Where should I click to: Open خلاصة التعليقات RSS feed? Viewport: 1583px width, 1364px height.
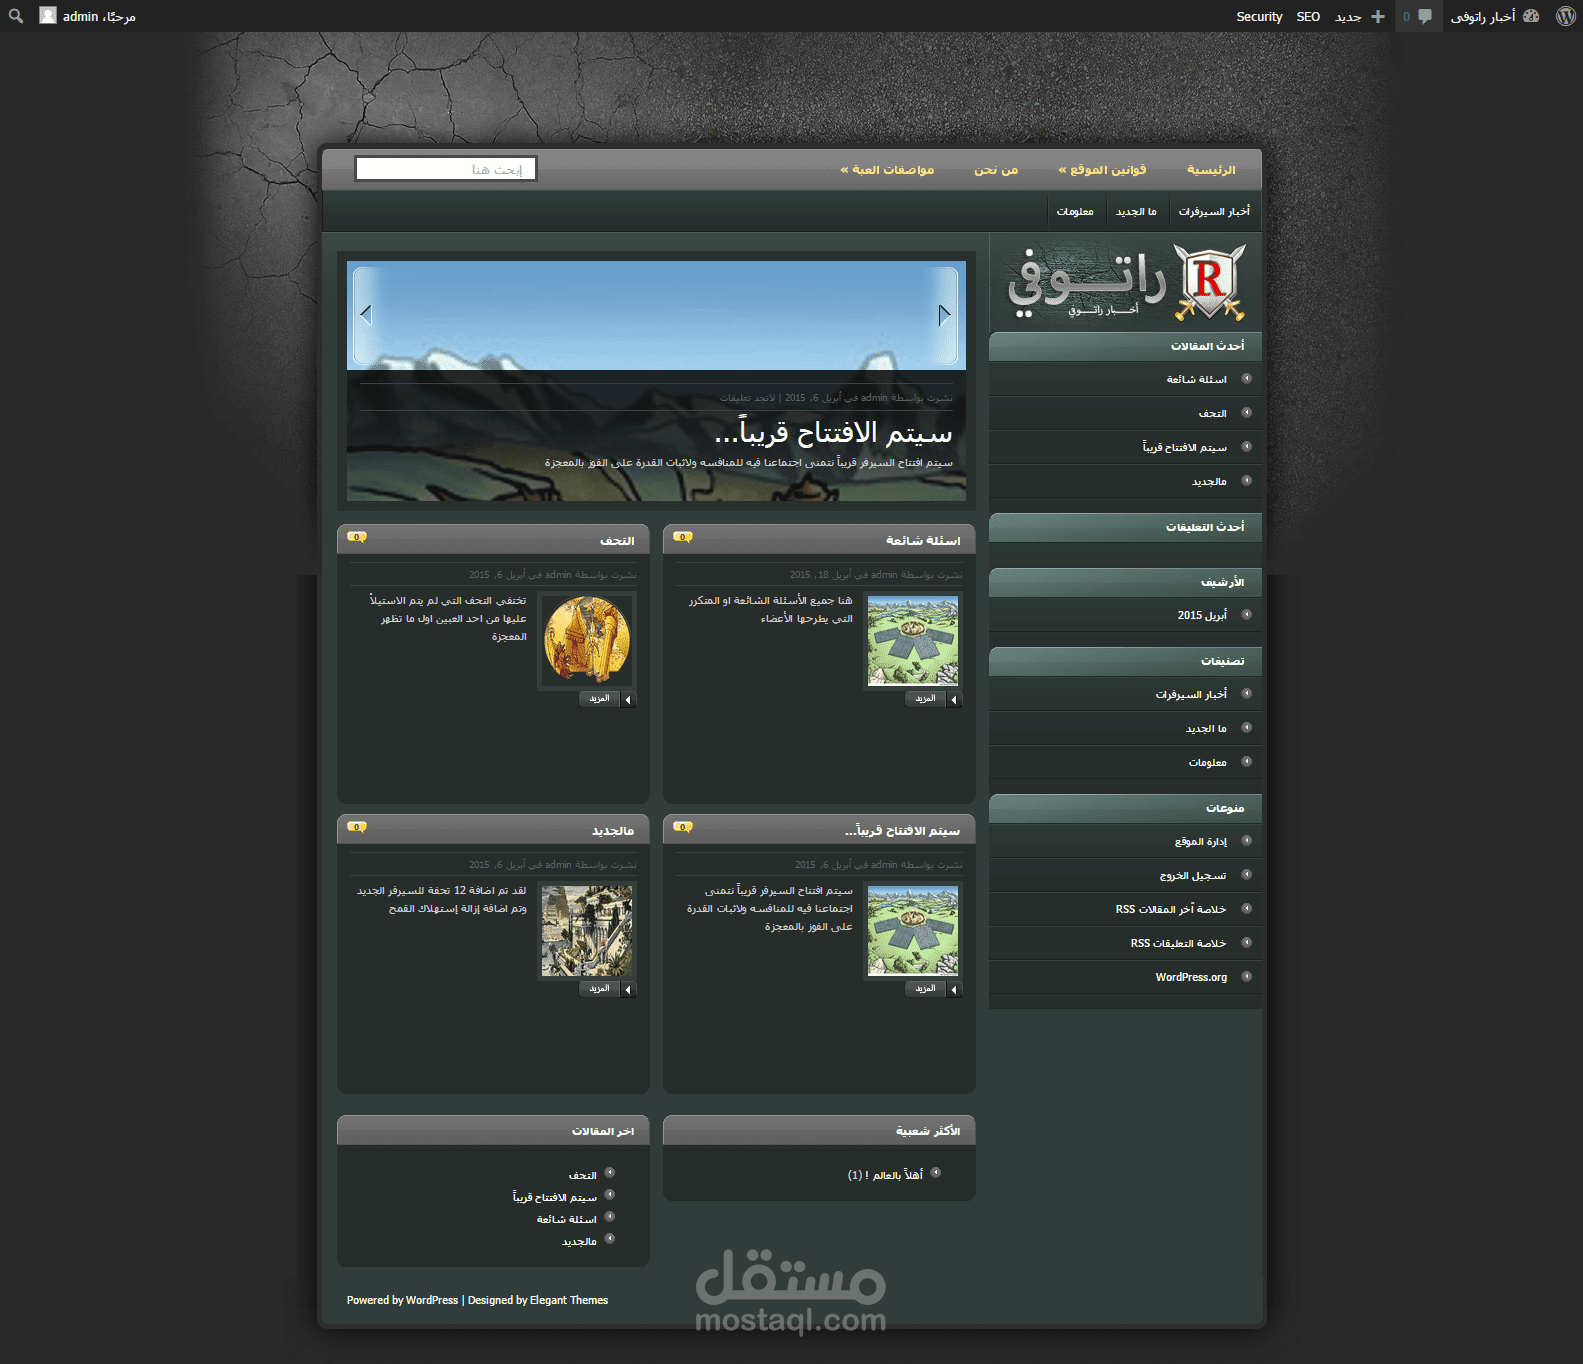[x=1179, y=943]
